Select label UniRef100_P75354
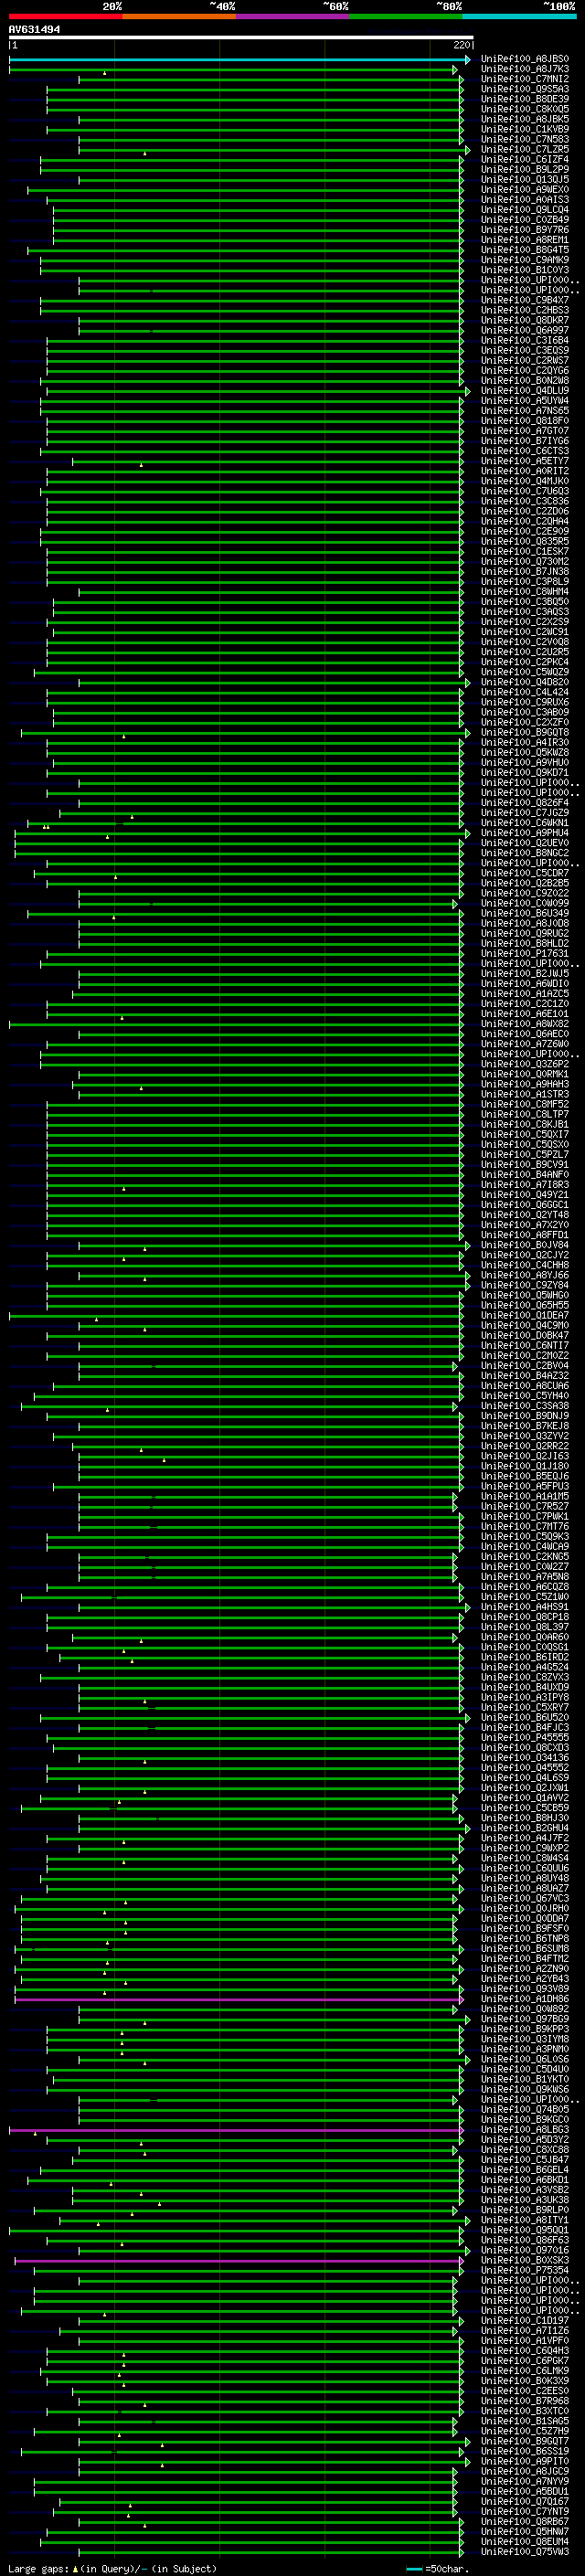 click(x=525, y=2271)
